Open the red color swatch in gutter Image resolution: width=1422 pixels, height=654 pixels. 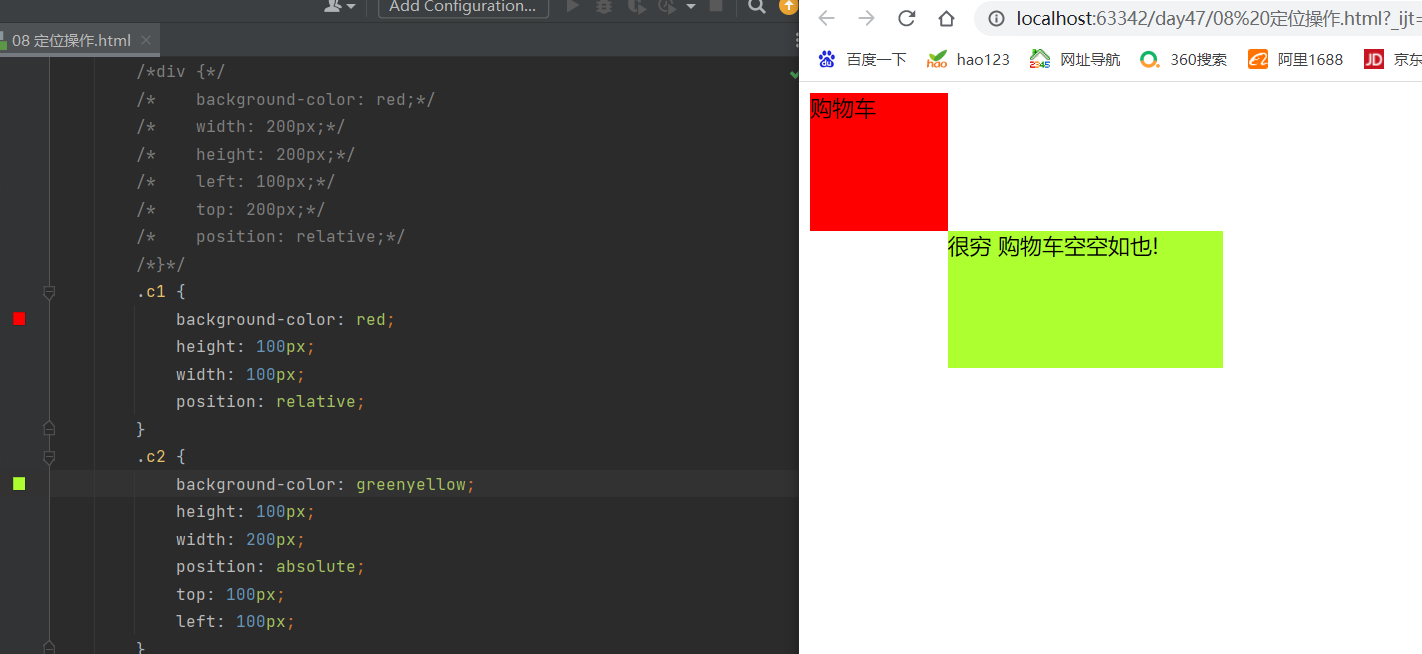pos(19,319)
